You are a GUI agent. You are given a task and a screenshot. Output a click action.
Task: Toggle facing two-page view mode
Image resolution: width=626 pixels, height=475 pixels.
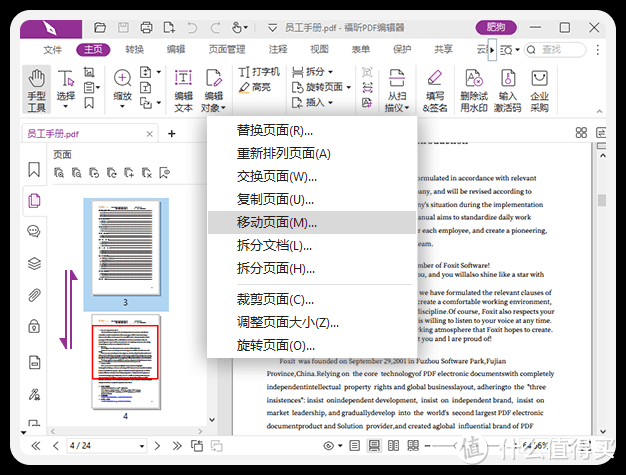point(393,445)
